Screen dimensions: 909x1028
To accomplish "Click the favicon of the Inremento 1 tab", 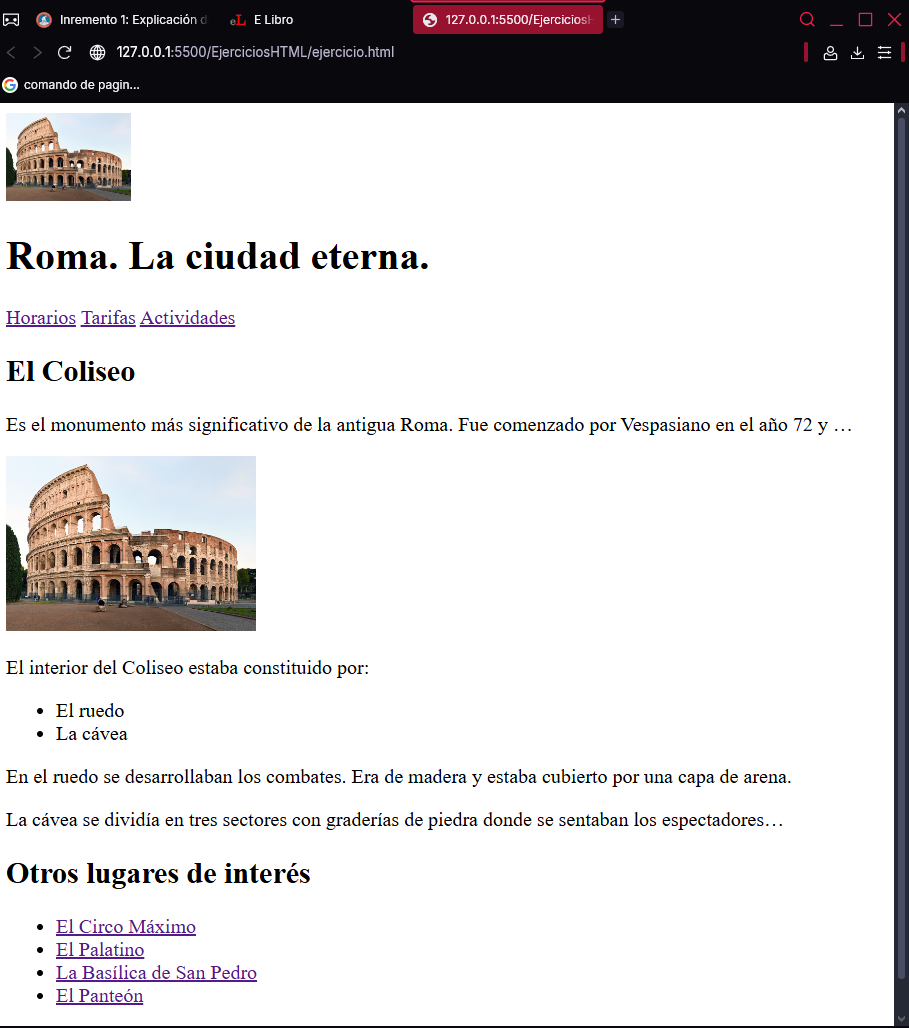I will coord(44,20).
